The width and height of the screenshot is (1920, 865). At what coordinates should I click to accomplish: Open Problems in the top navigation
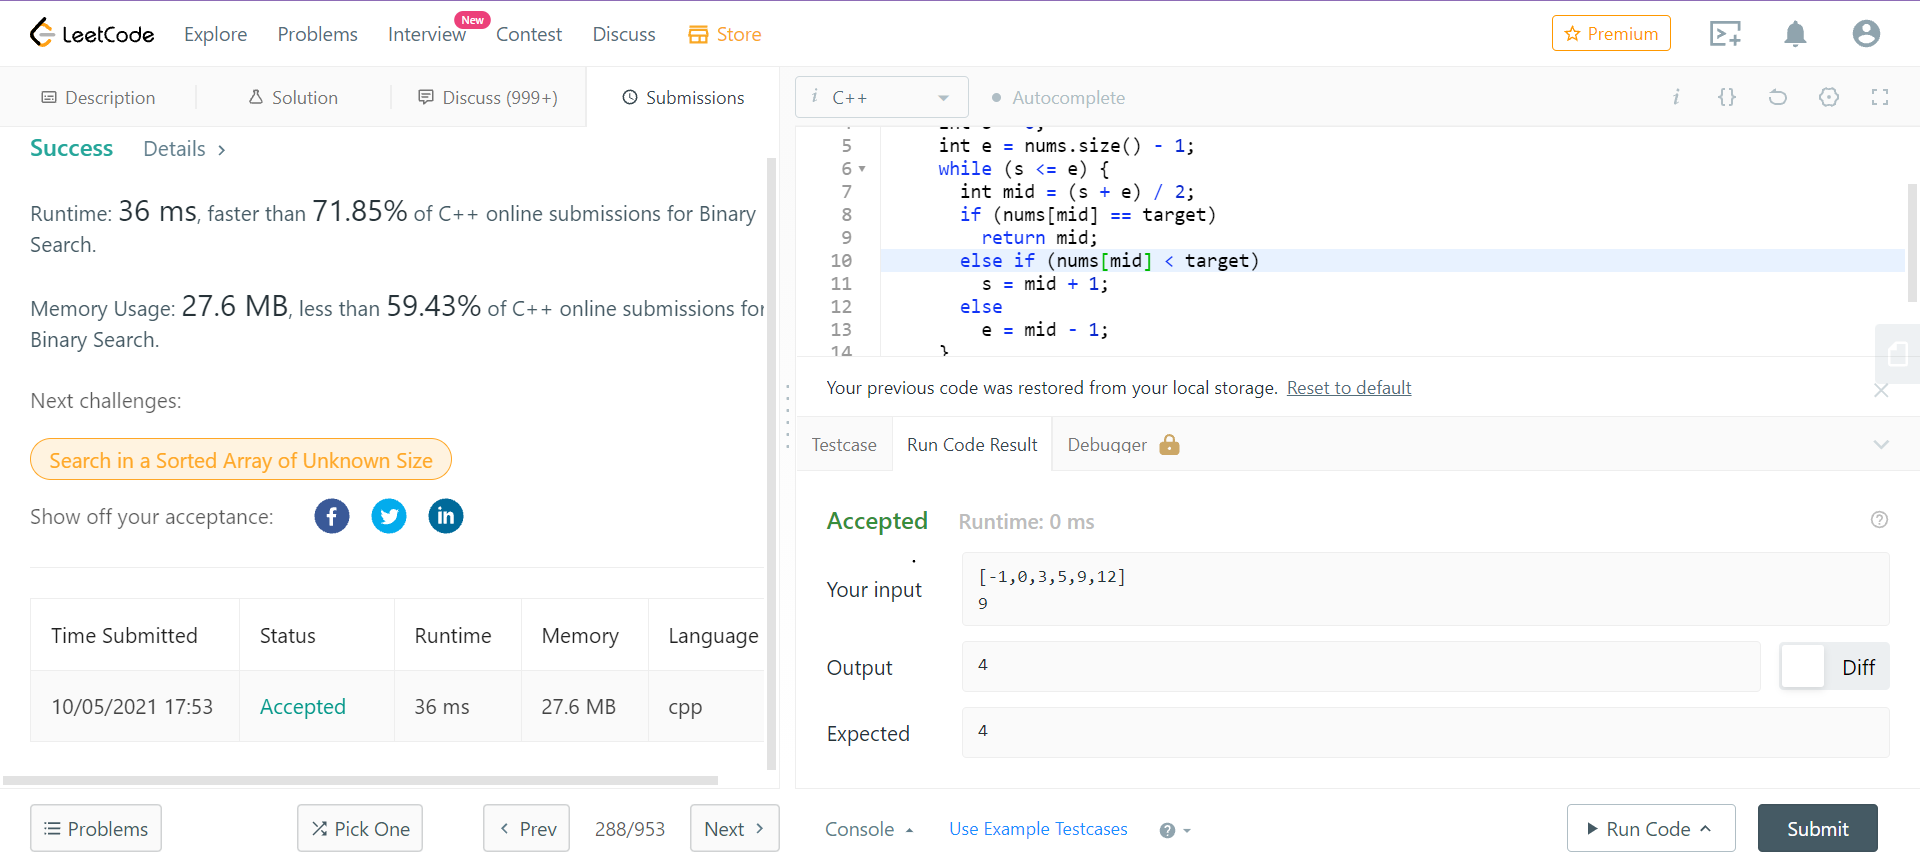pyautogui.click(x=317, y=34)
